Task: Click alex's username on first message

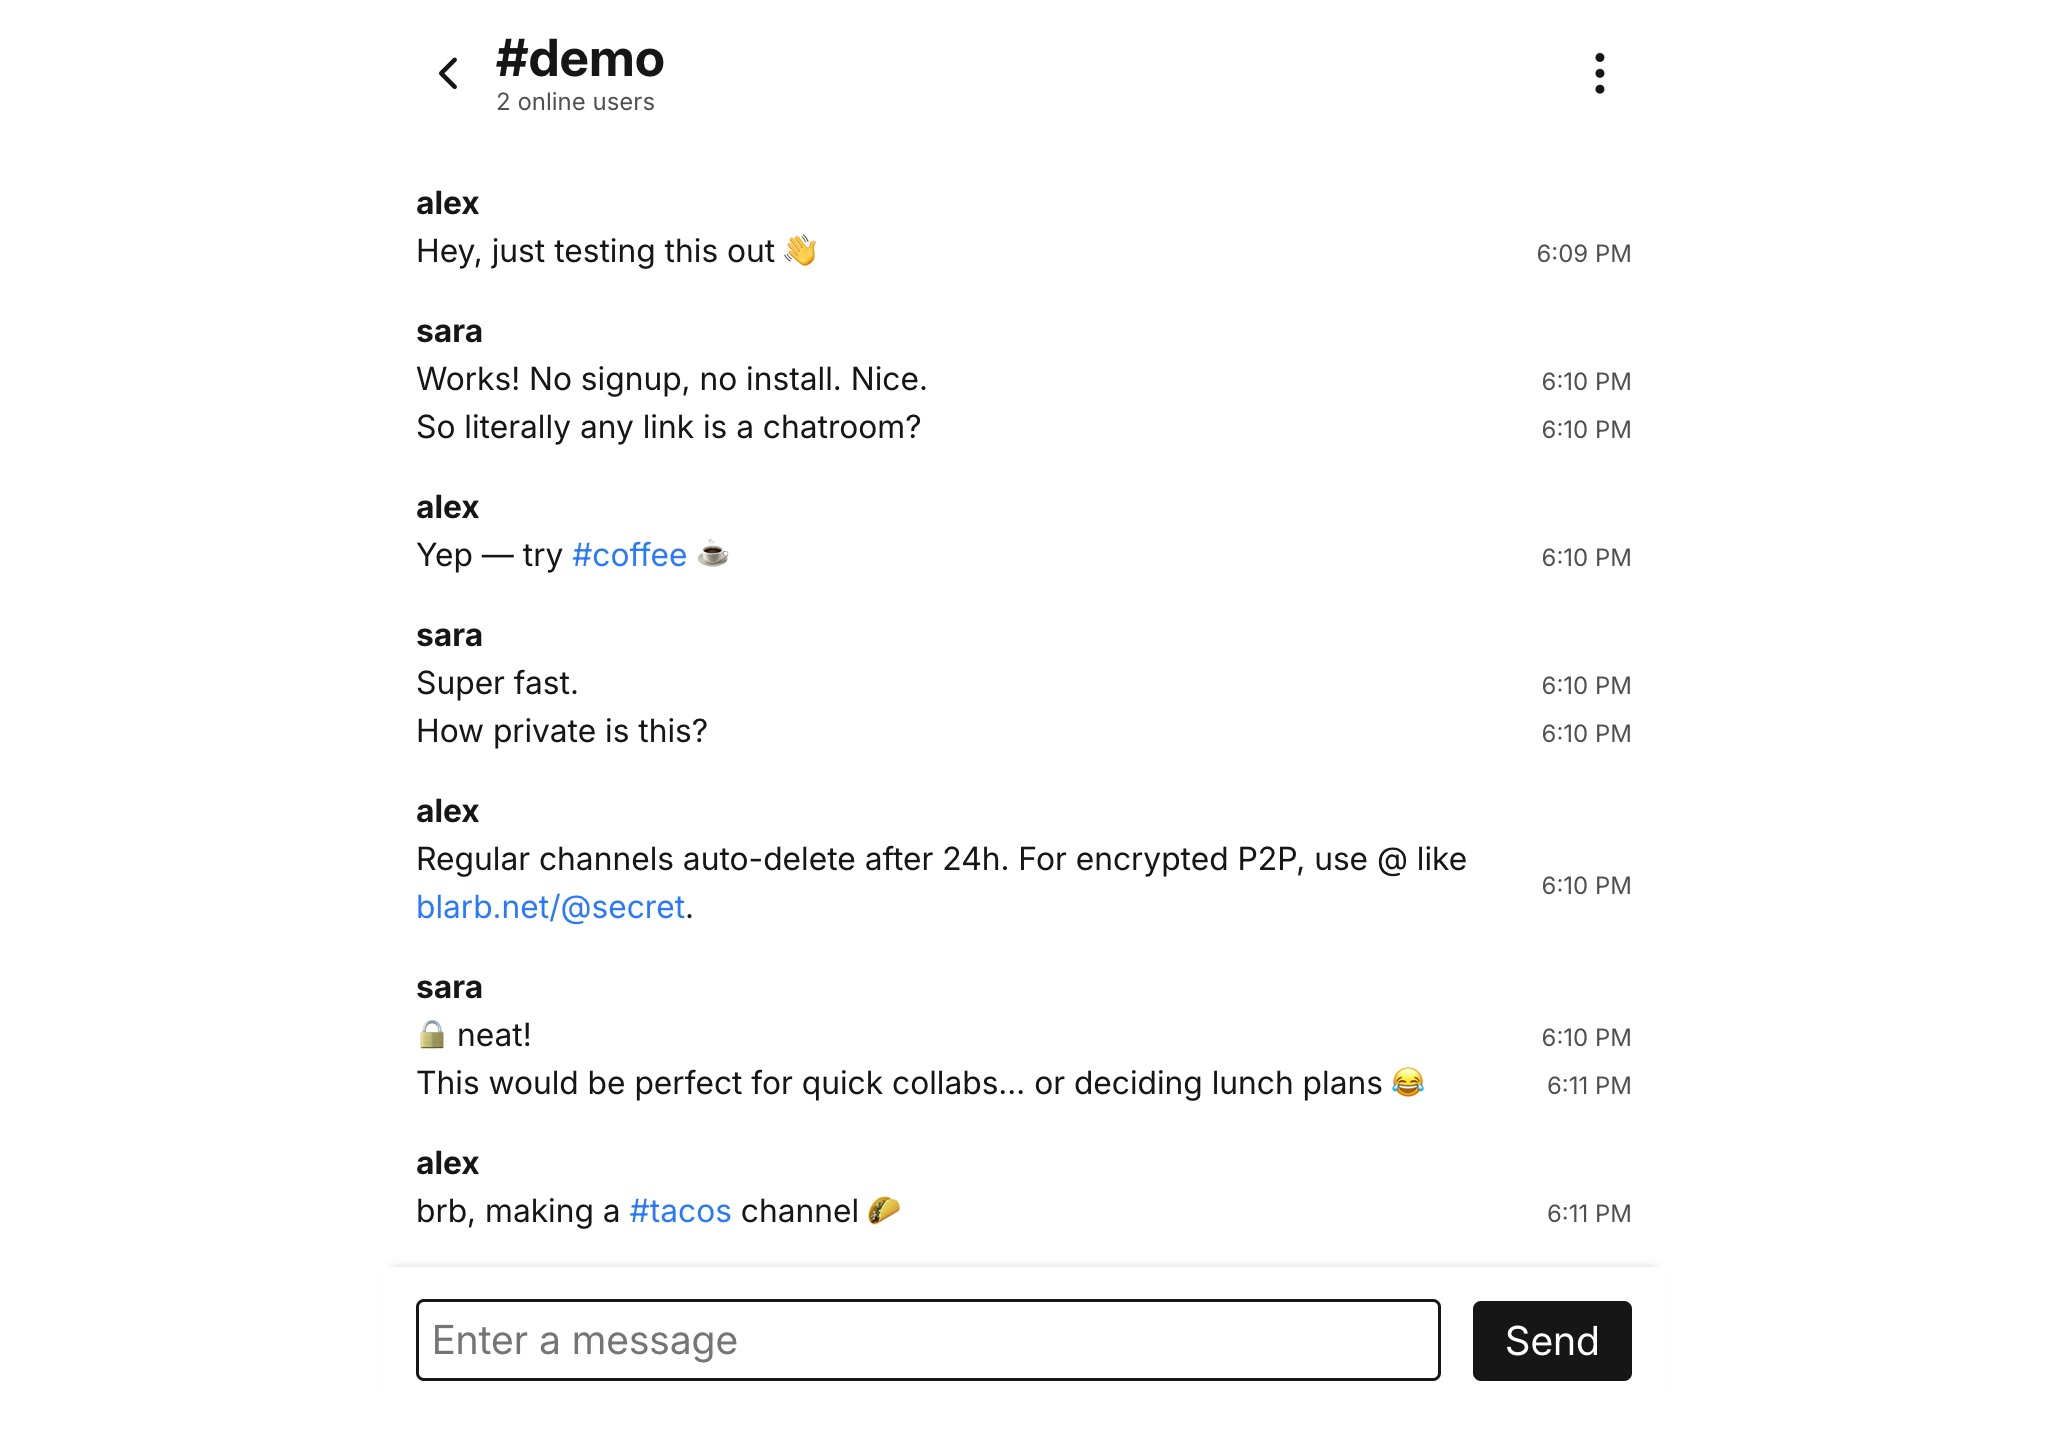Action: tap(447, 203)
